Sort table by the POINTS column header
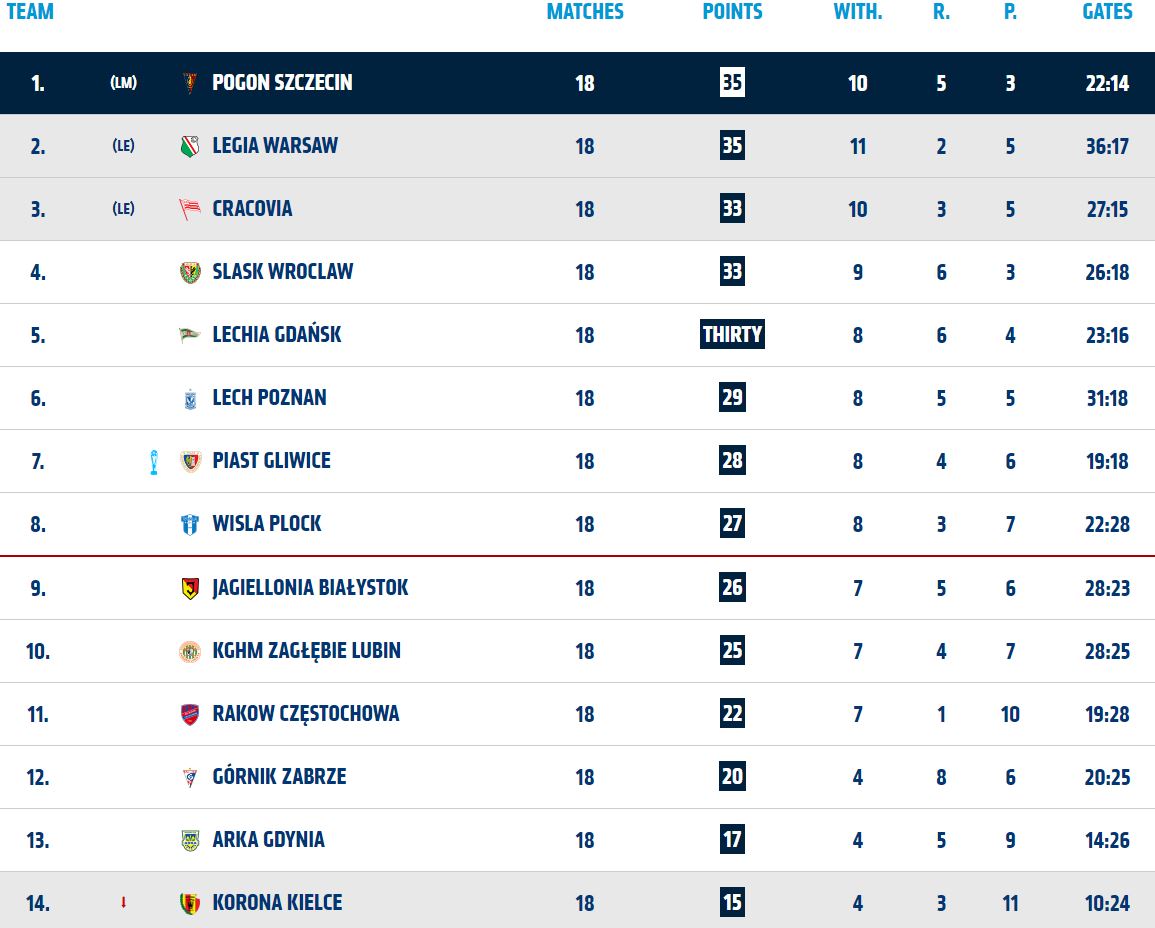Viewport: 1155px width, 928px height. click(732, 12)
